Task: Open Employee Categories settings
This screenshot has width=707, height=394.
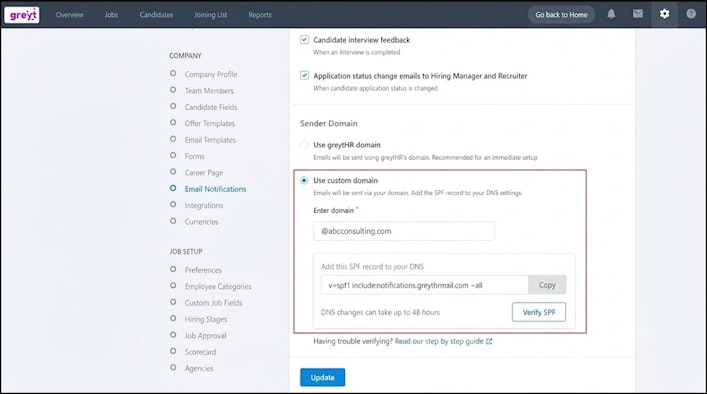Action: tap(218, 286)
